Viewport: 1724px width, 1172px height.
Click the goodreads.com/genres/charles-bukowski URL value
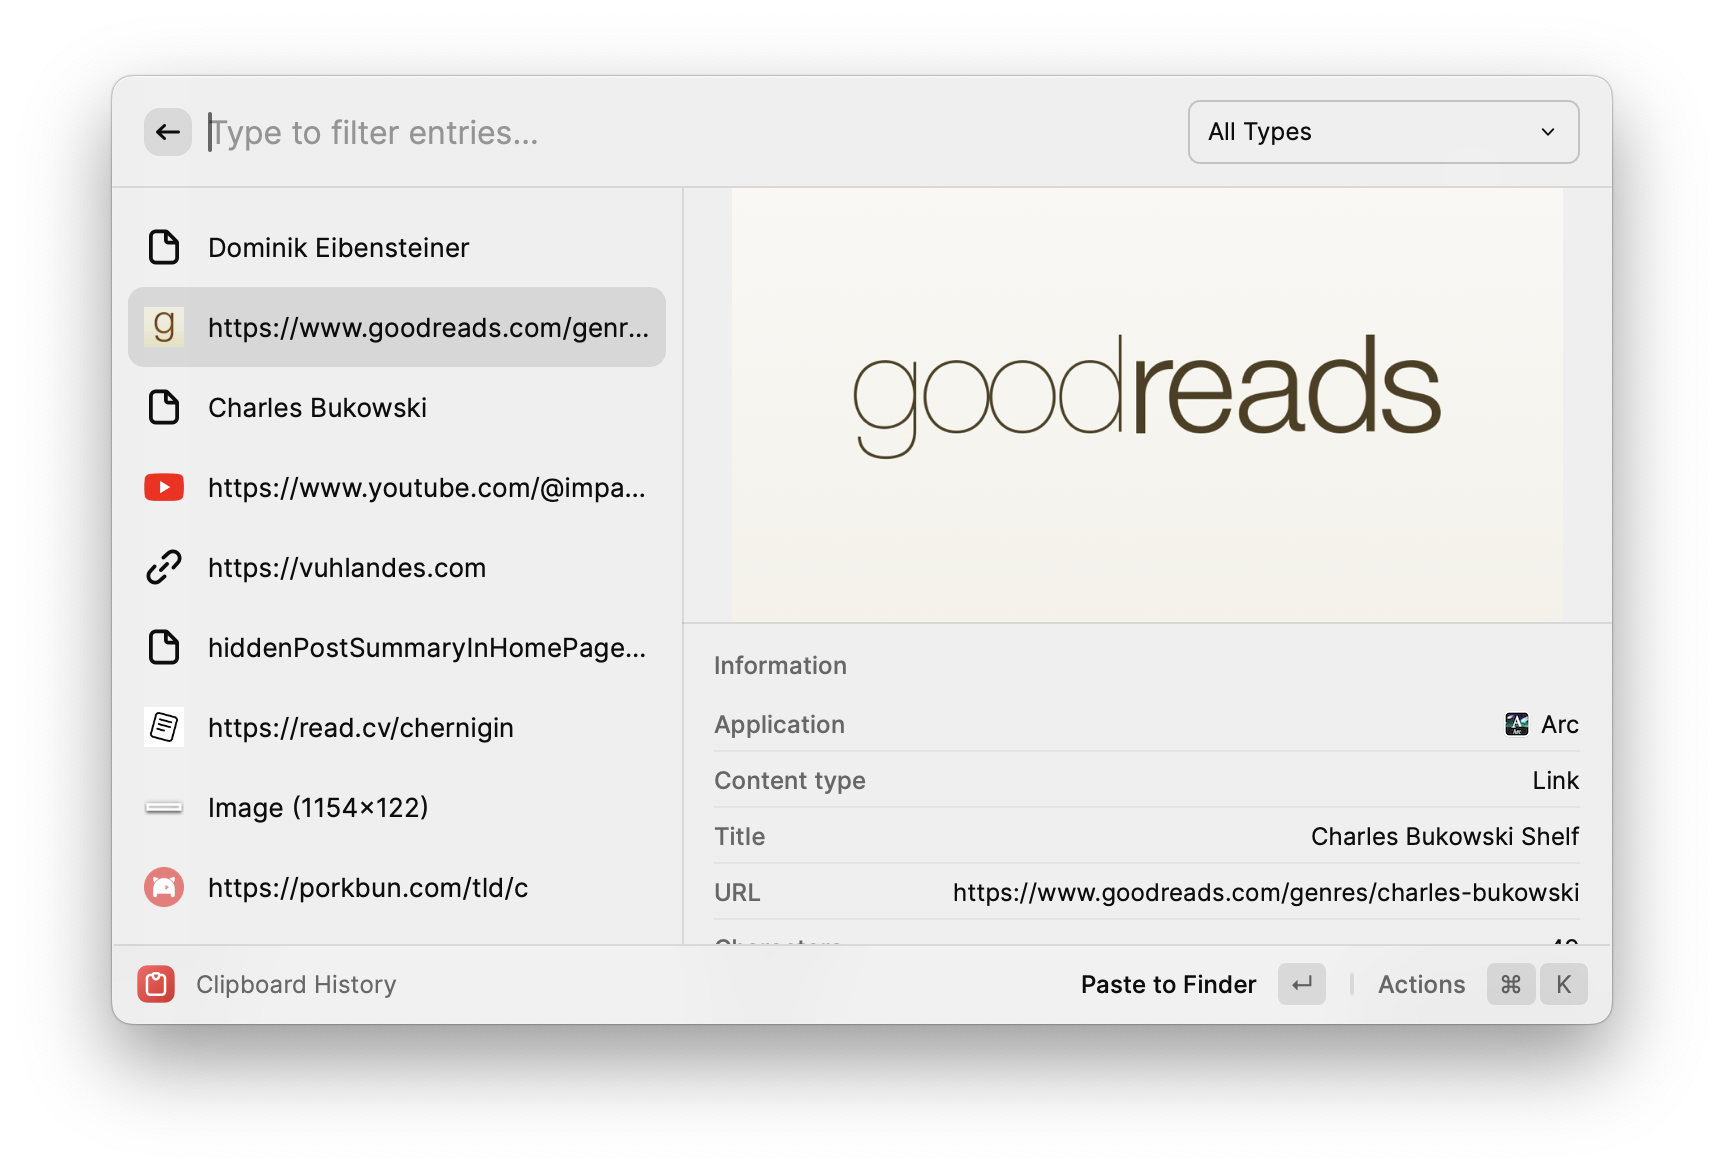1266,892
